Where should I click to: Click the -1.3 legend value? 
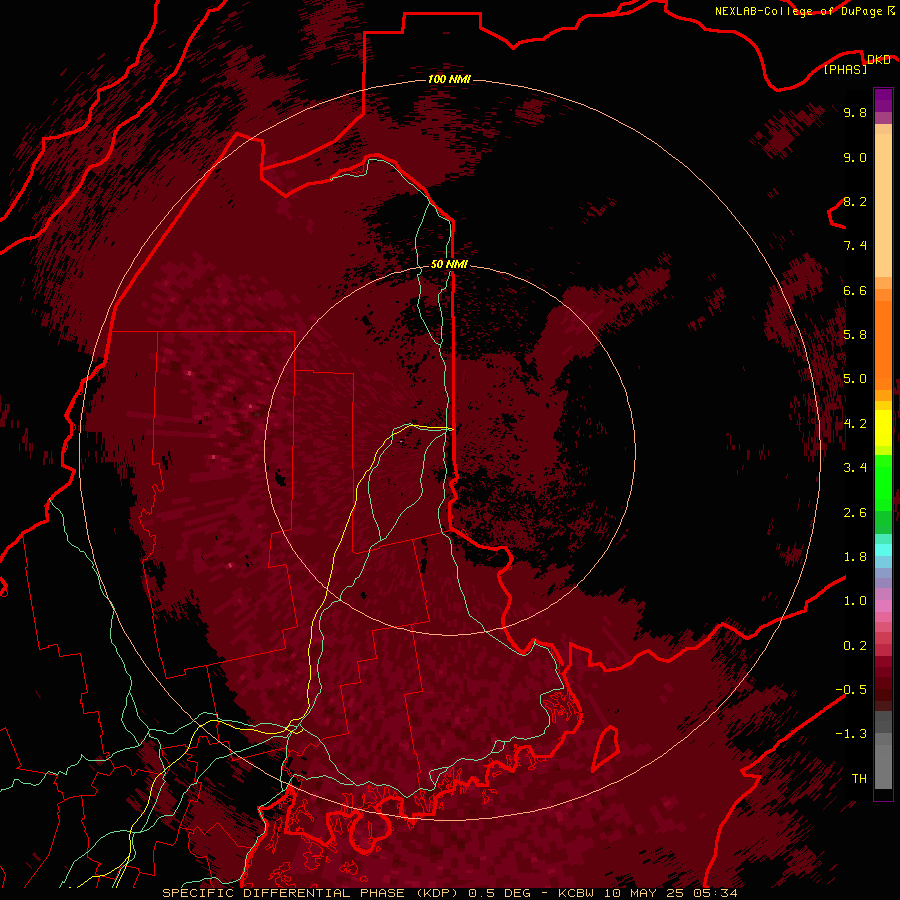[851, 734]
